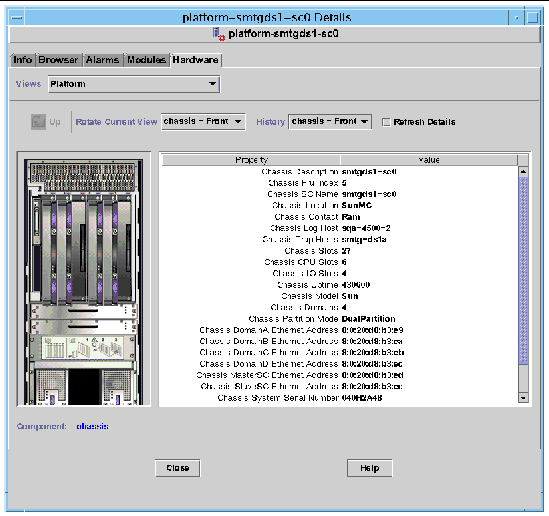Click the Up navigation icon

[38, 122]
